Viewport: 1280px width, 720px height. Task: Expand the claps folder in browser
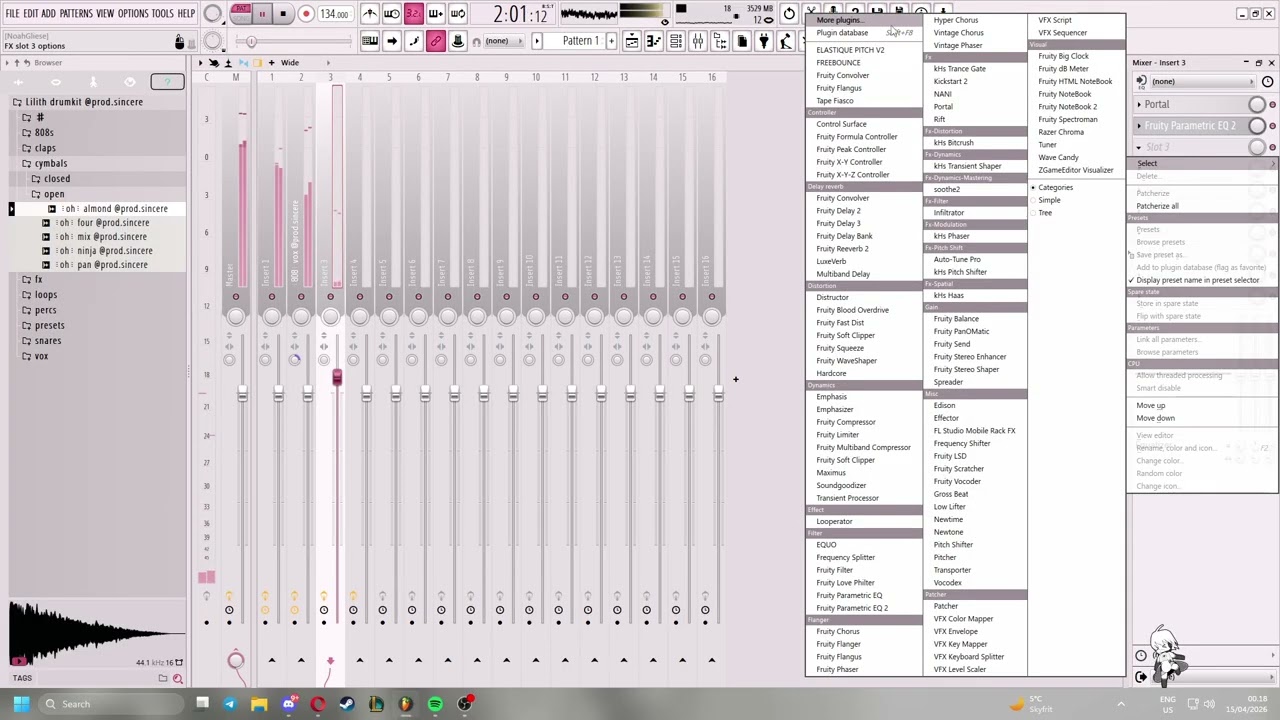(x=45, y=148)
